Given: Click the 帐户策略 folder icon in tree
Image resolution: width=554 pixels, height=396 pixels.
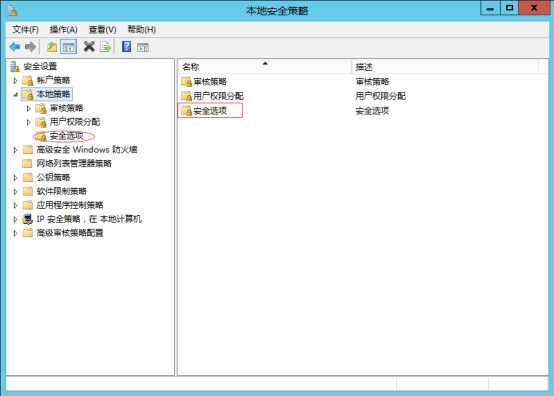Looking at the screenshot, I should point(28,81).
